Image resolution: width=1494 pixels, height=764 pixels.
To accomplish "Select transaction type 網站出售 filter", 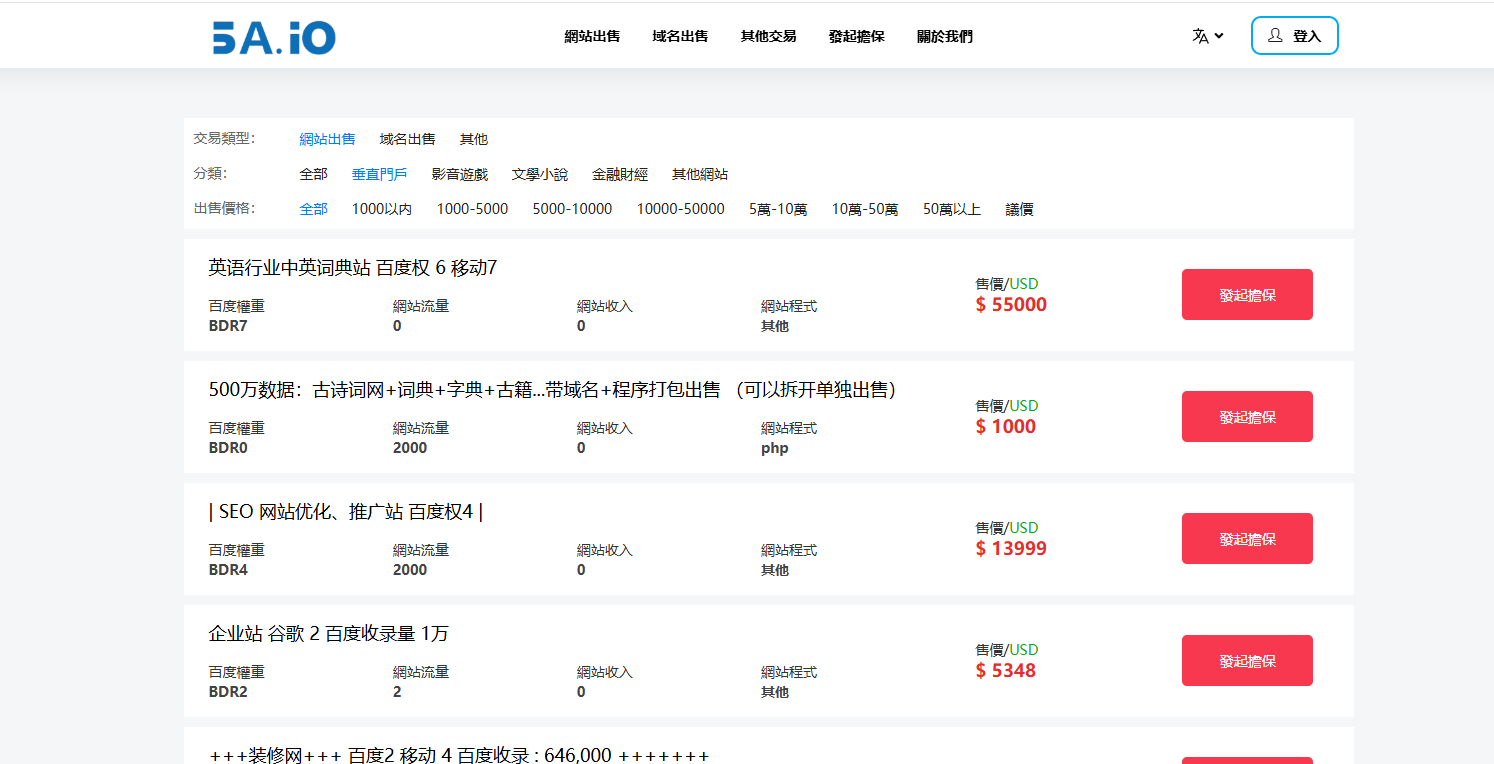I will [x=327, y=139].
